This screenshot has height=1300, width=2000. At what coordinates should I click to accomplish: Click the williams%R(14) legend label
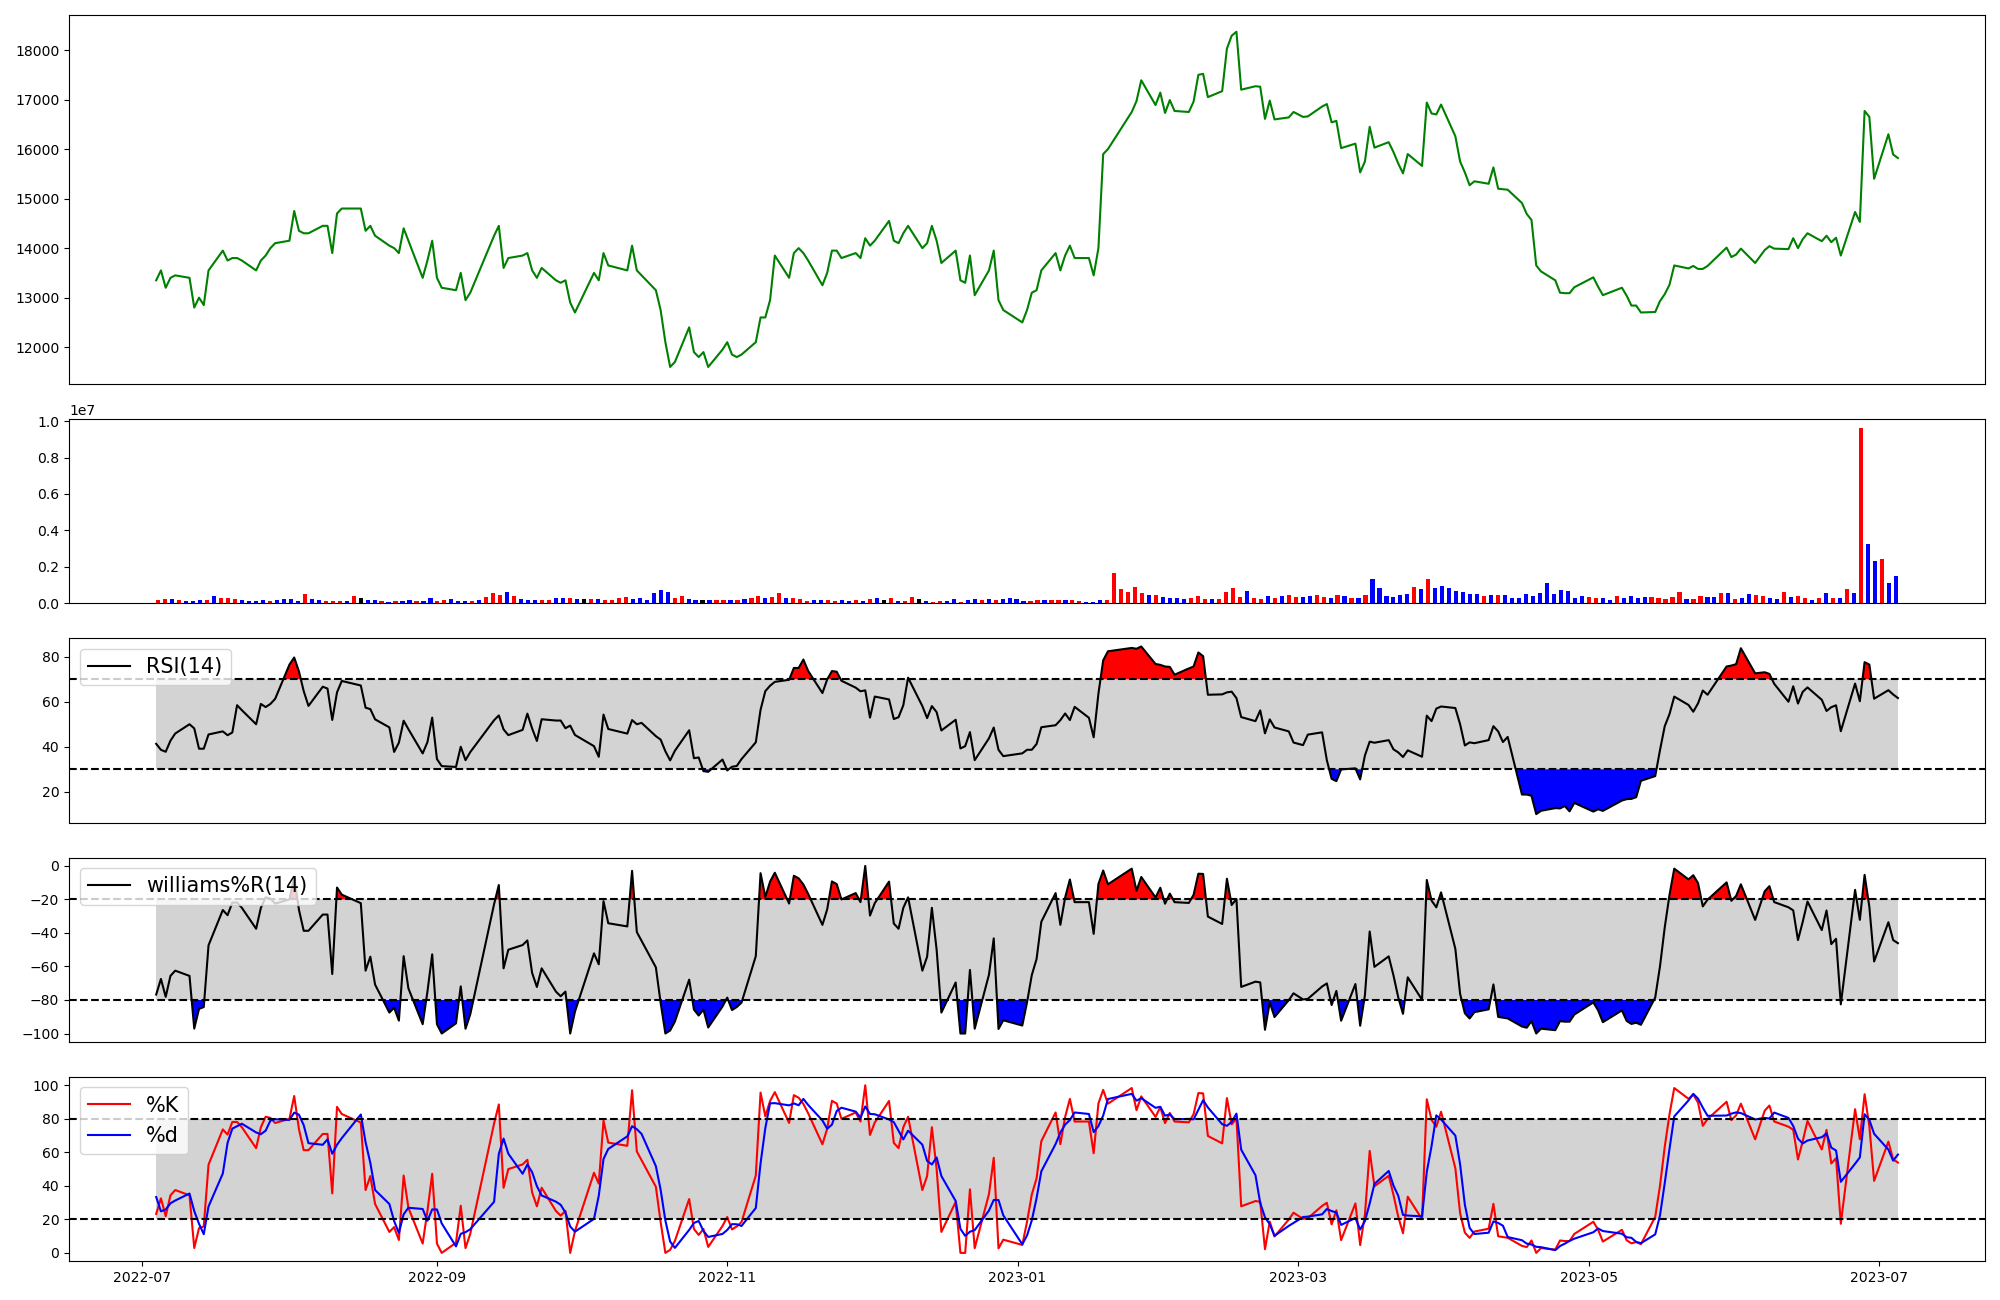[226, 885]
